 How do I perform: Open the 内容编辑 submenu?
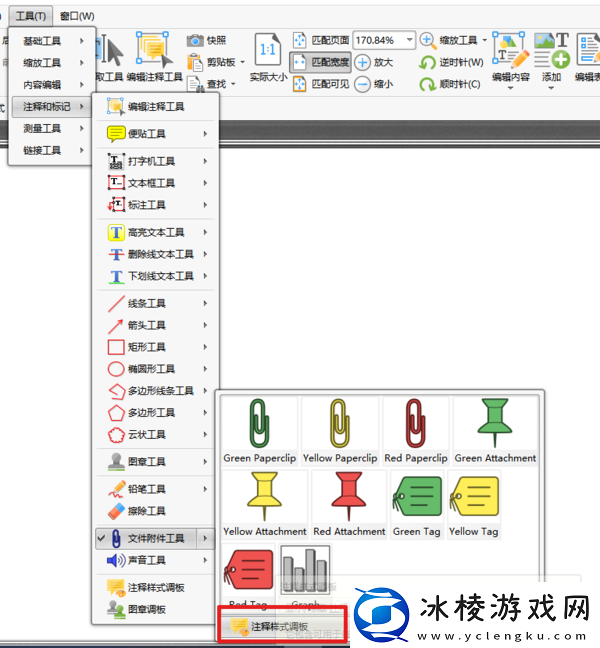(x=52, y=85)
